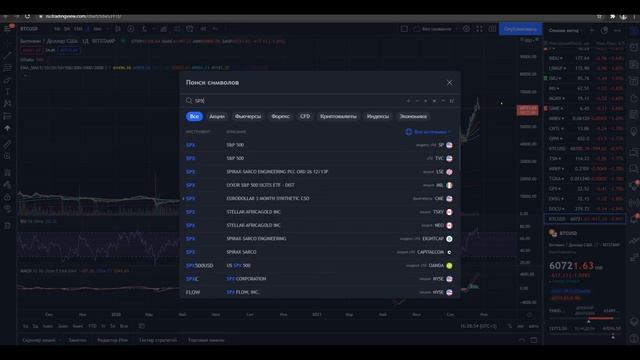Open the Редактор Pine bottom tab
Viewport: 640px width, 360px height.
[112, 340]
